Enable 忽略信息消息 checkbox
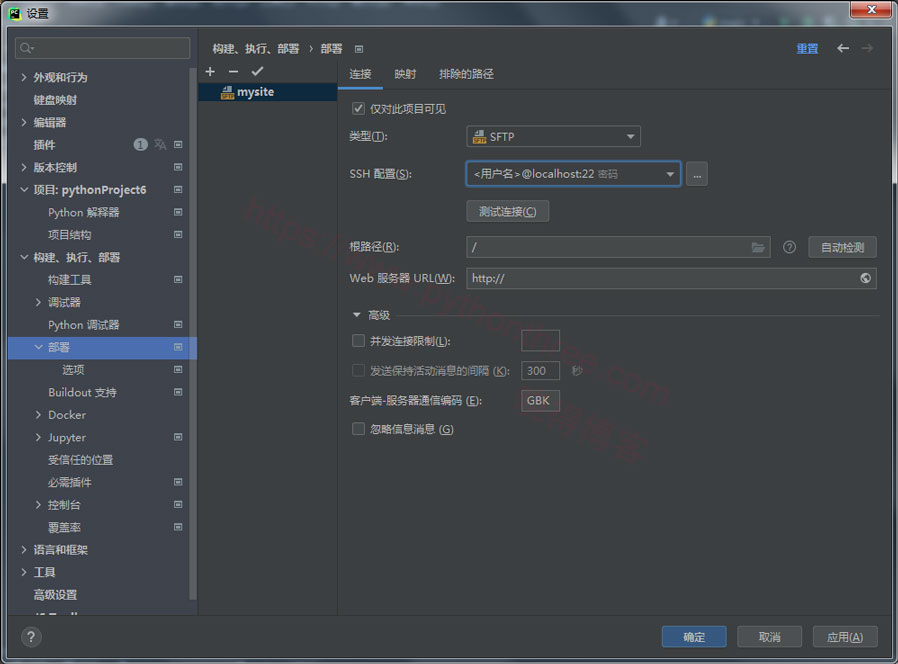The image size is (898, 664). tap(358, 429)
